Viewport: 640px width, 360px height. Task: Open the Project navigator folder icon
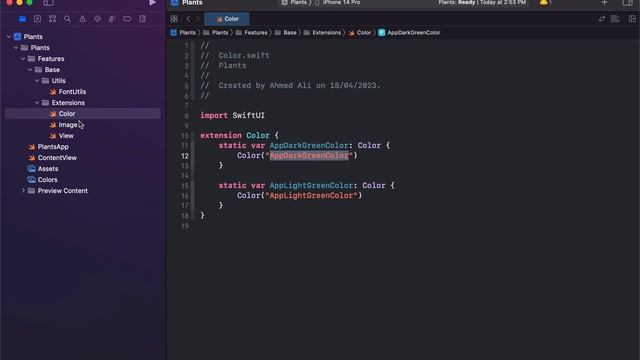point(22,19)
